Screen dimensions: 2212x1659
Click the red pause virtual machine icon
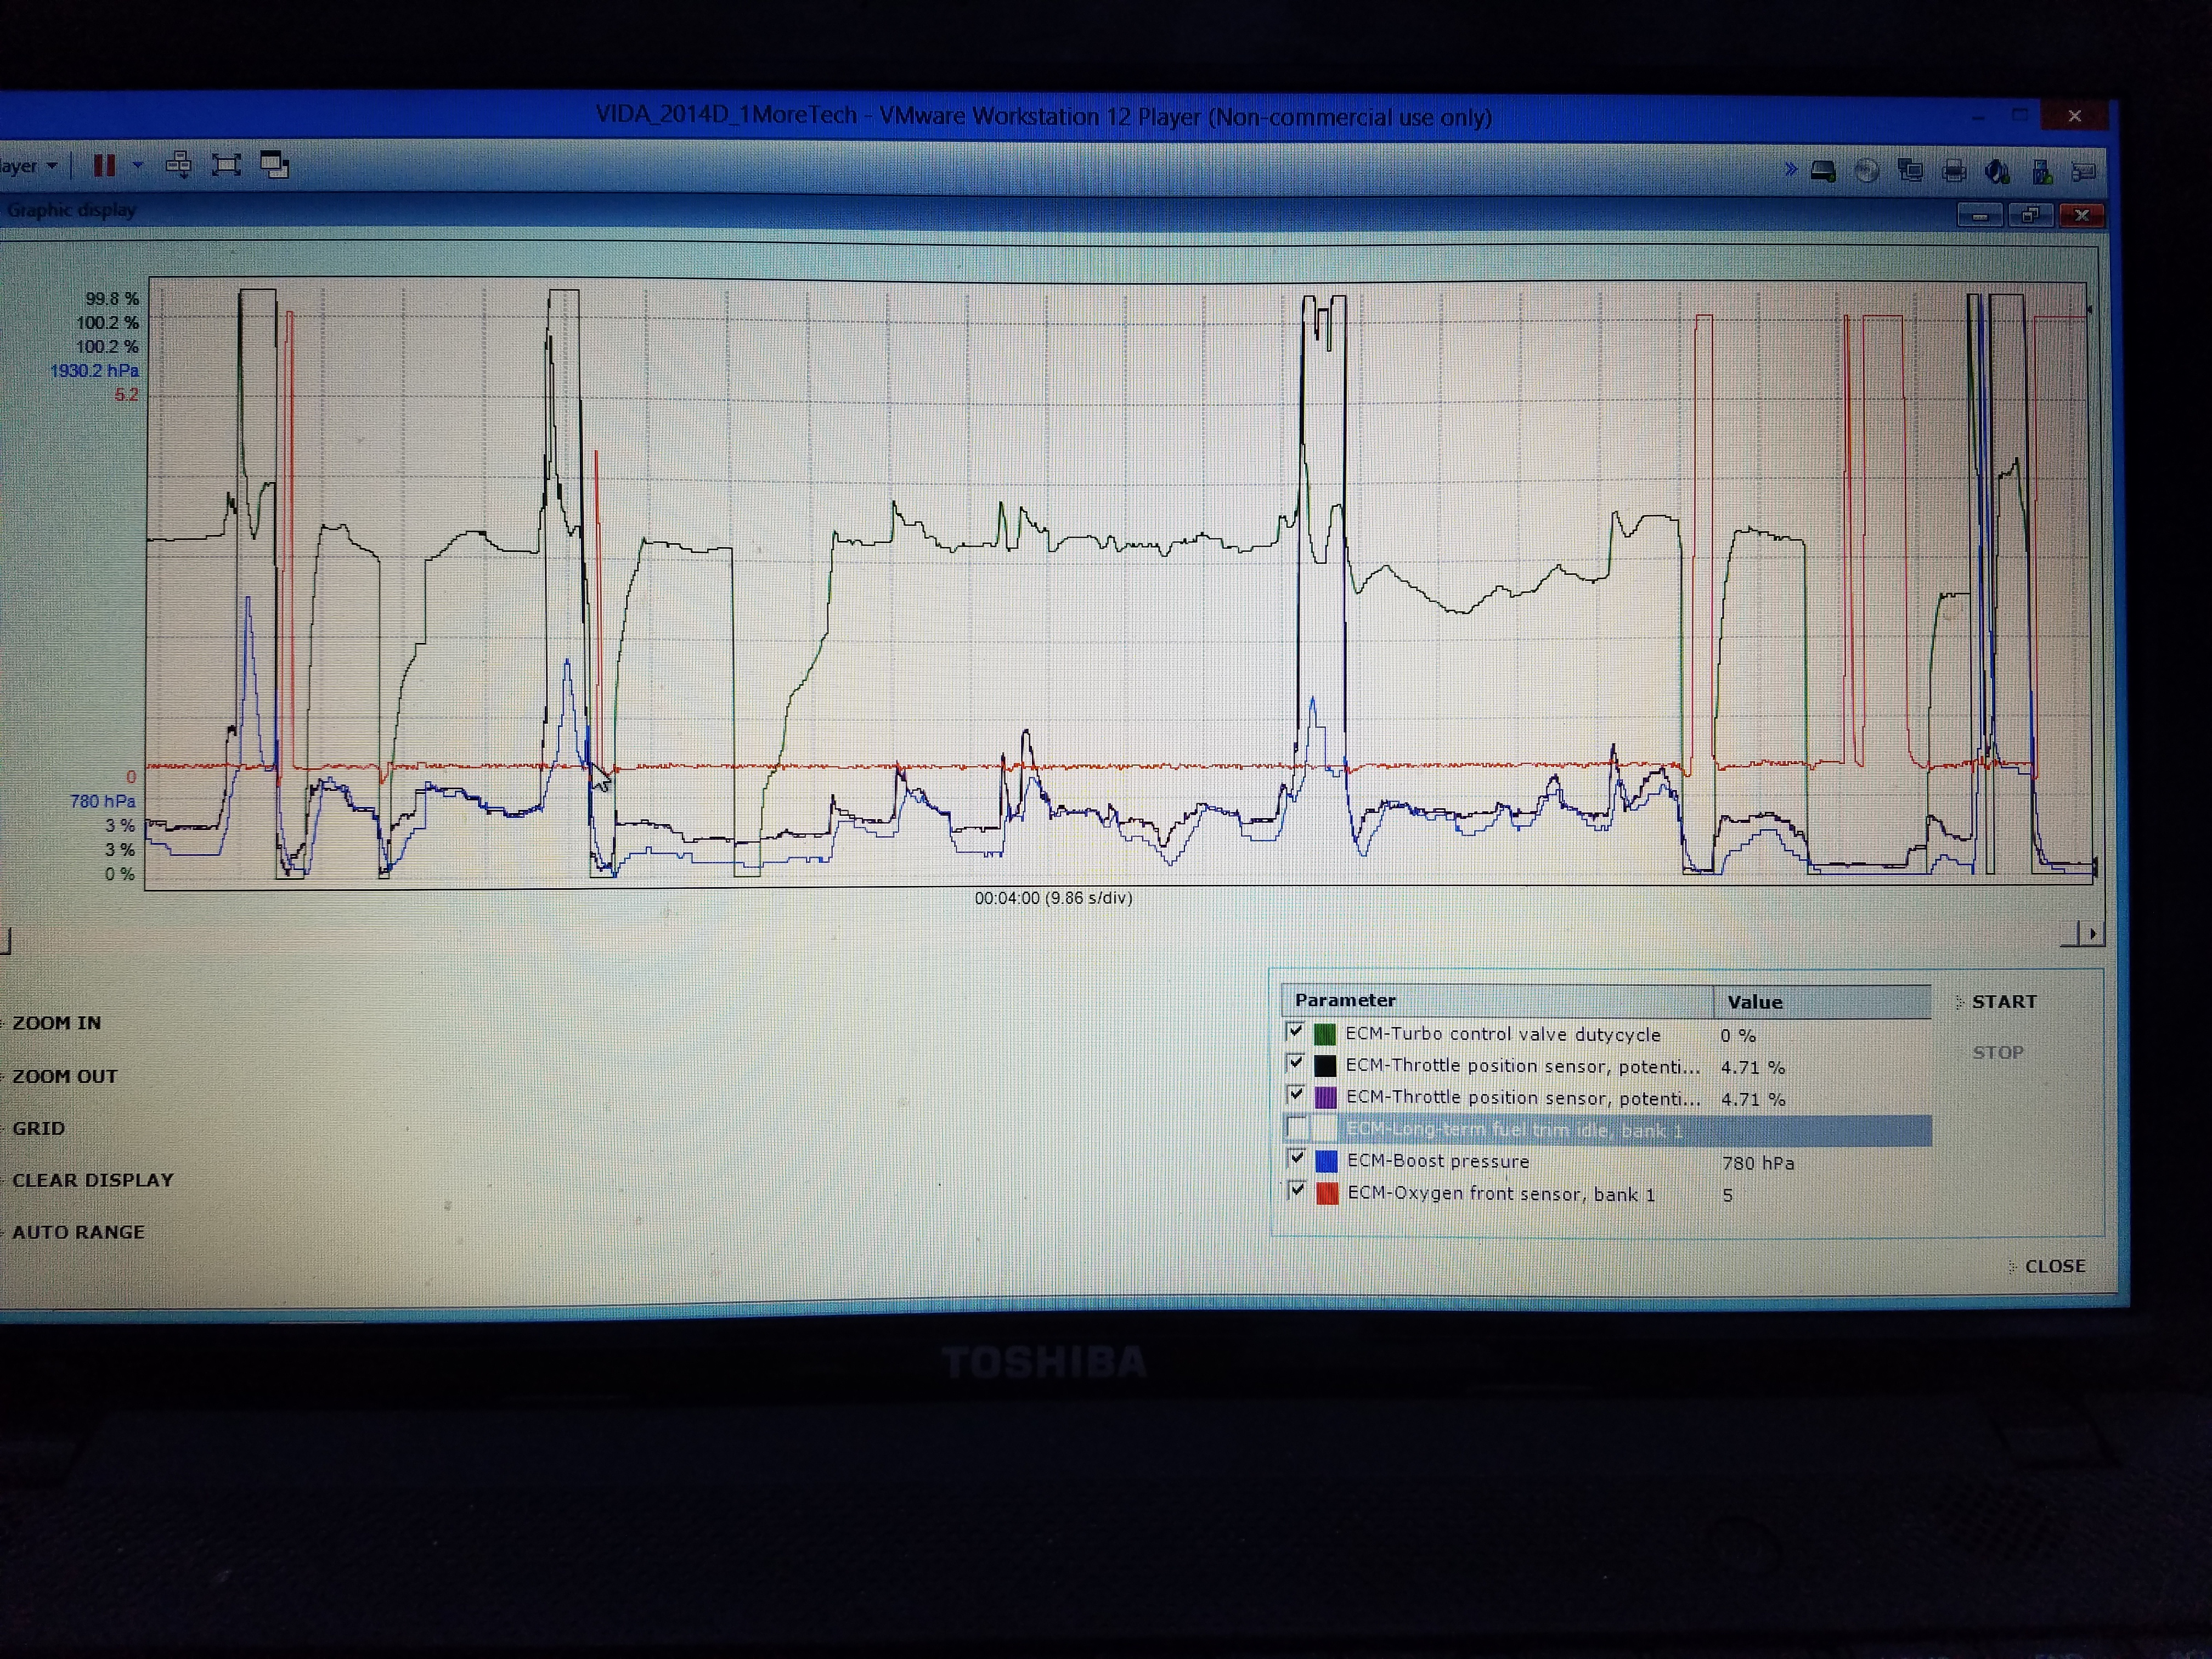(x=104, y=165)
